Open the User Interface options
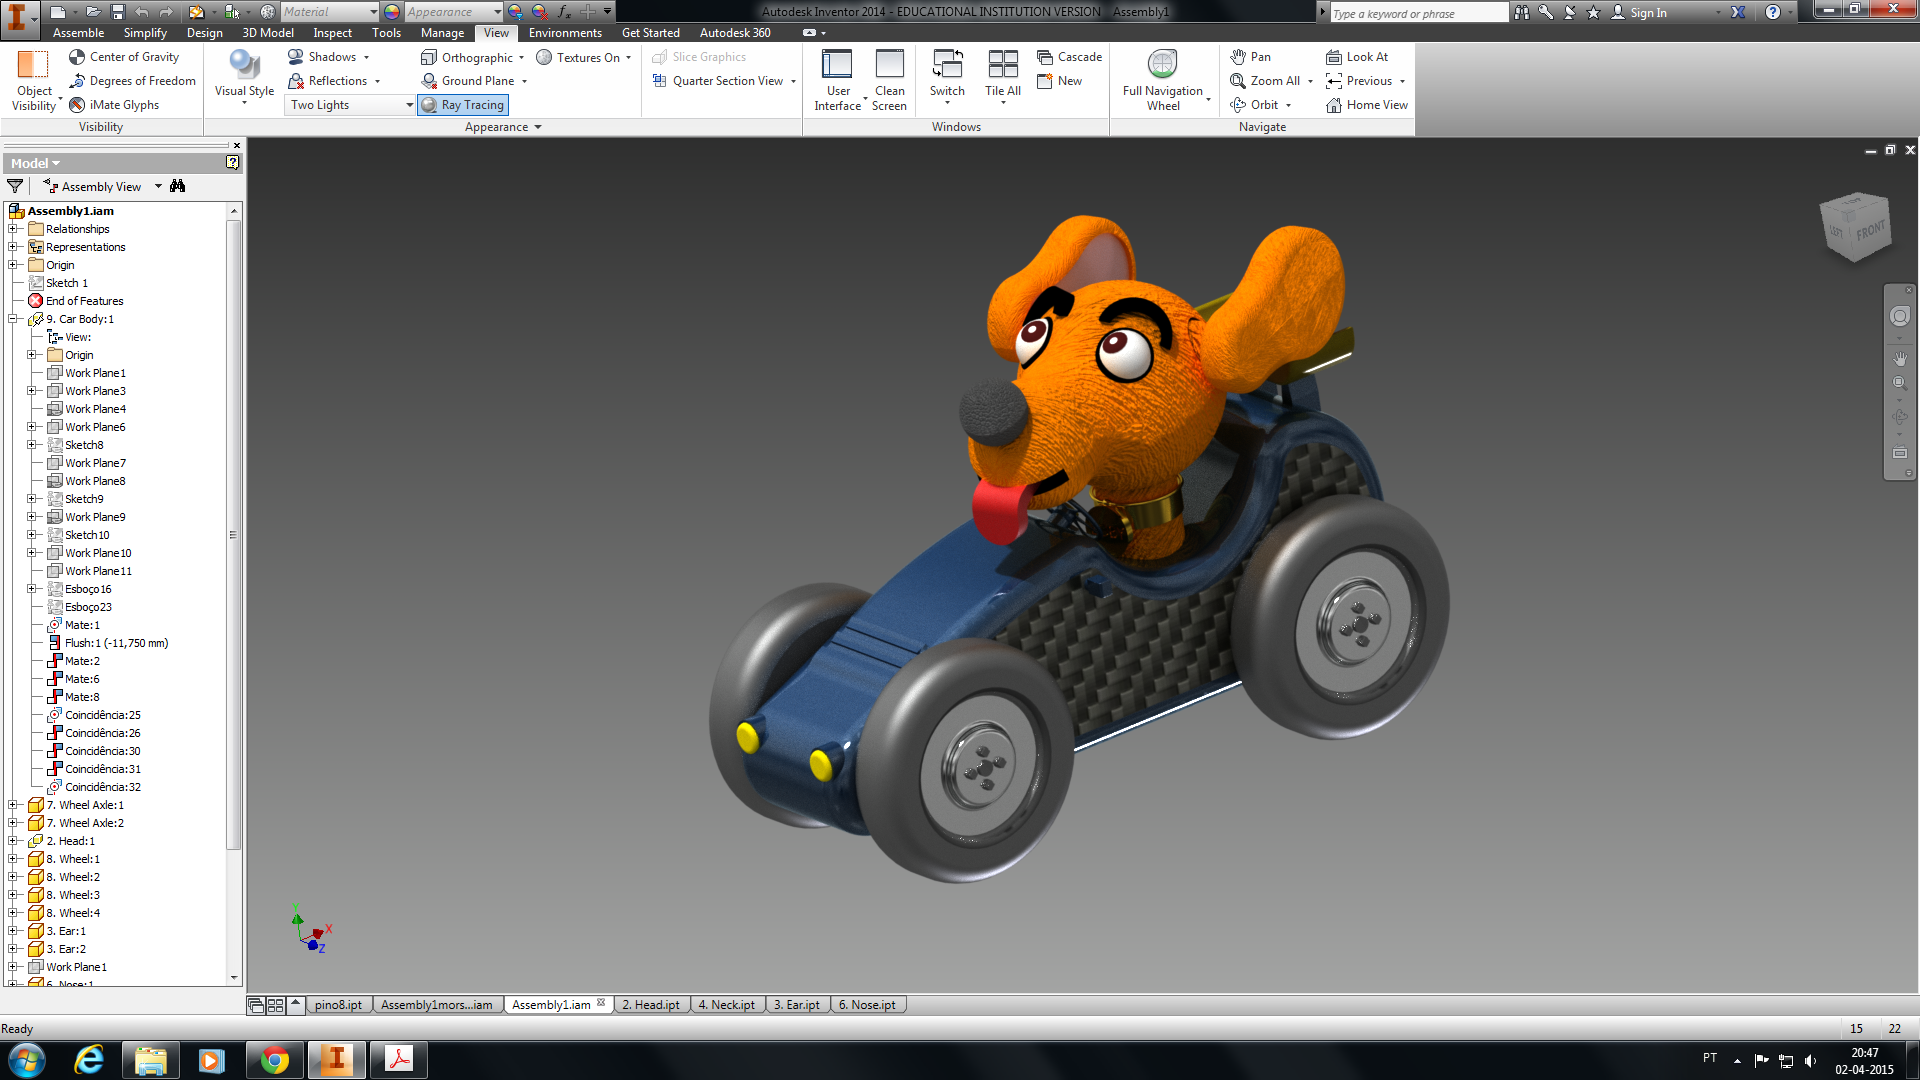1920x1080 pixels. coord(837,81)
